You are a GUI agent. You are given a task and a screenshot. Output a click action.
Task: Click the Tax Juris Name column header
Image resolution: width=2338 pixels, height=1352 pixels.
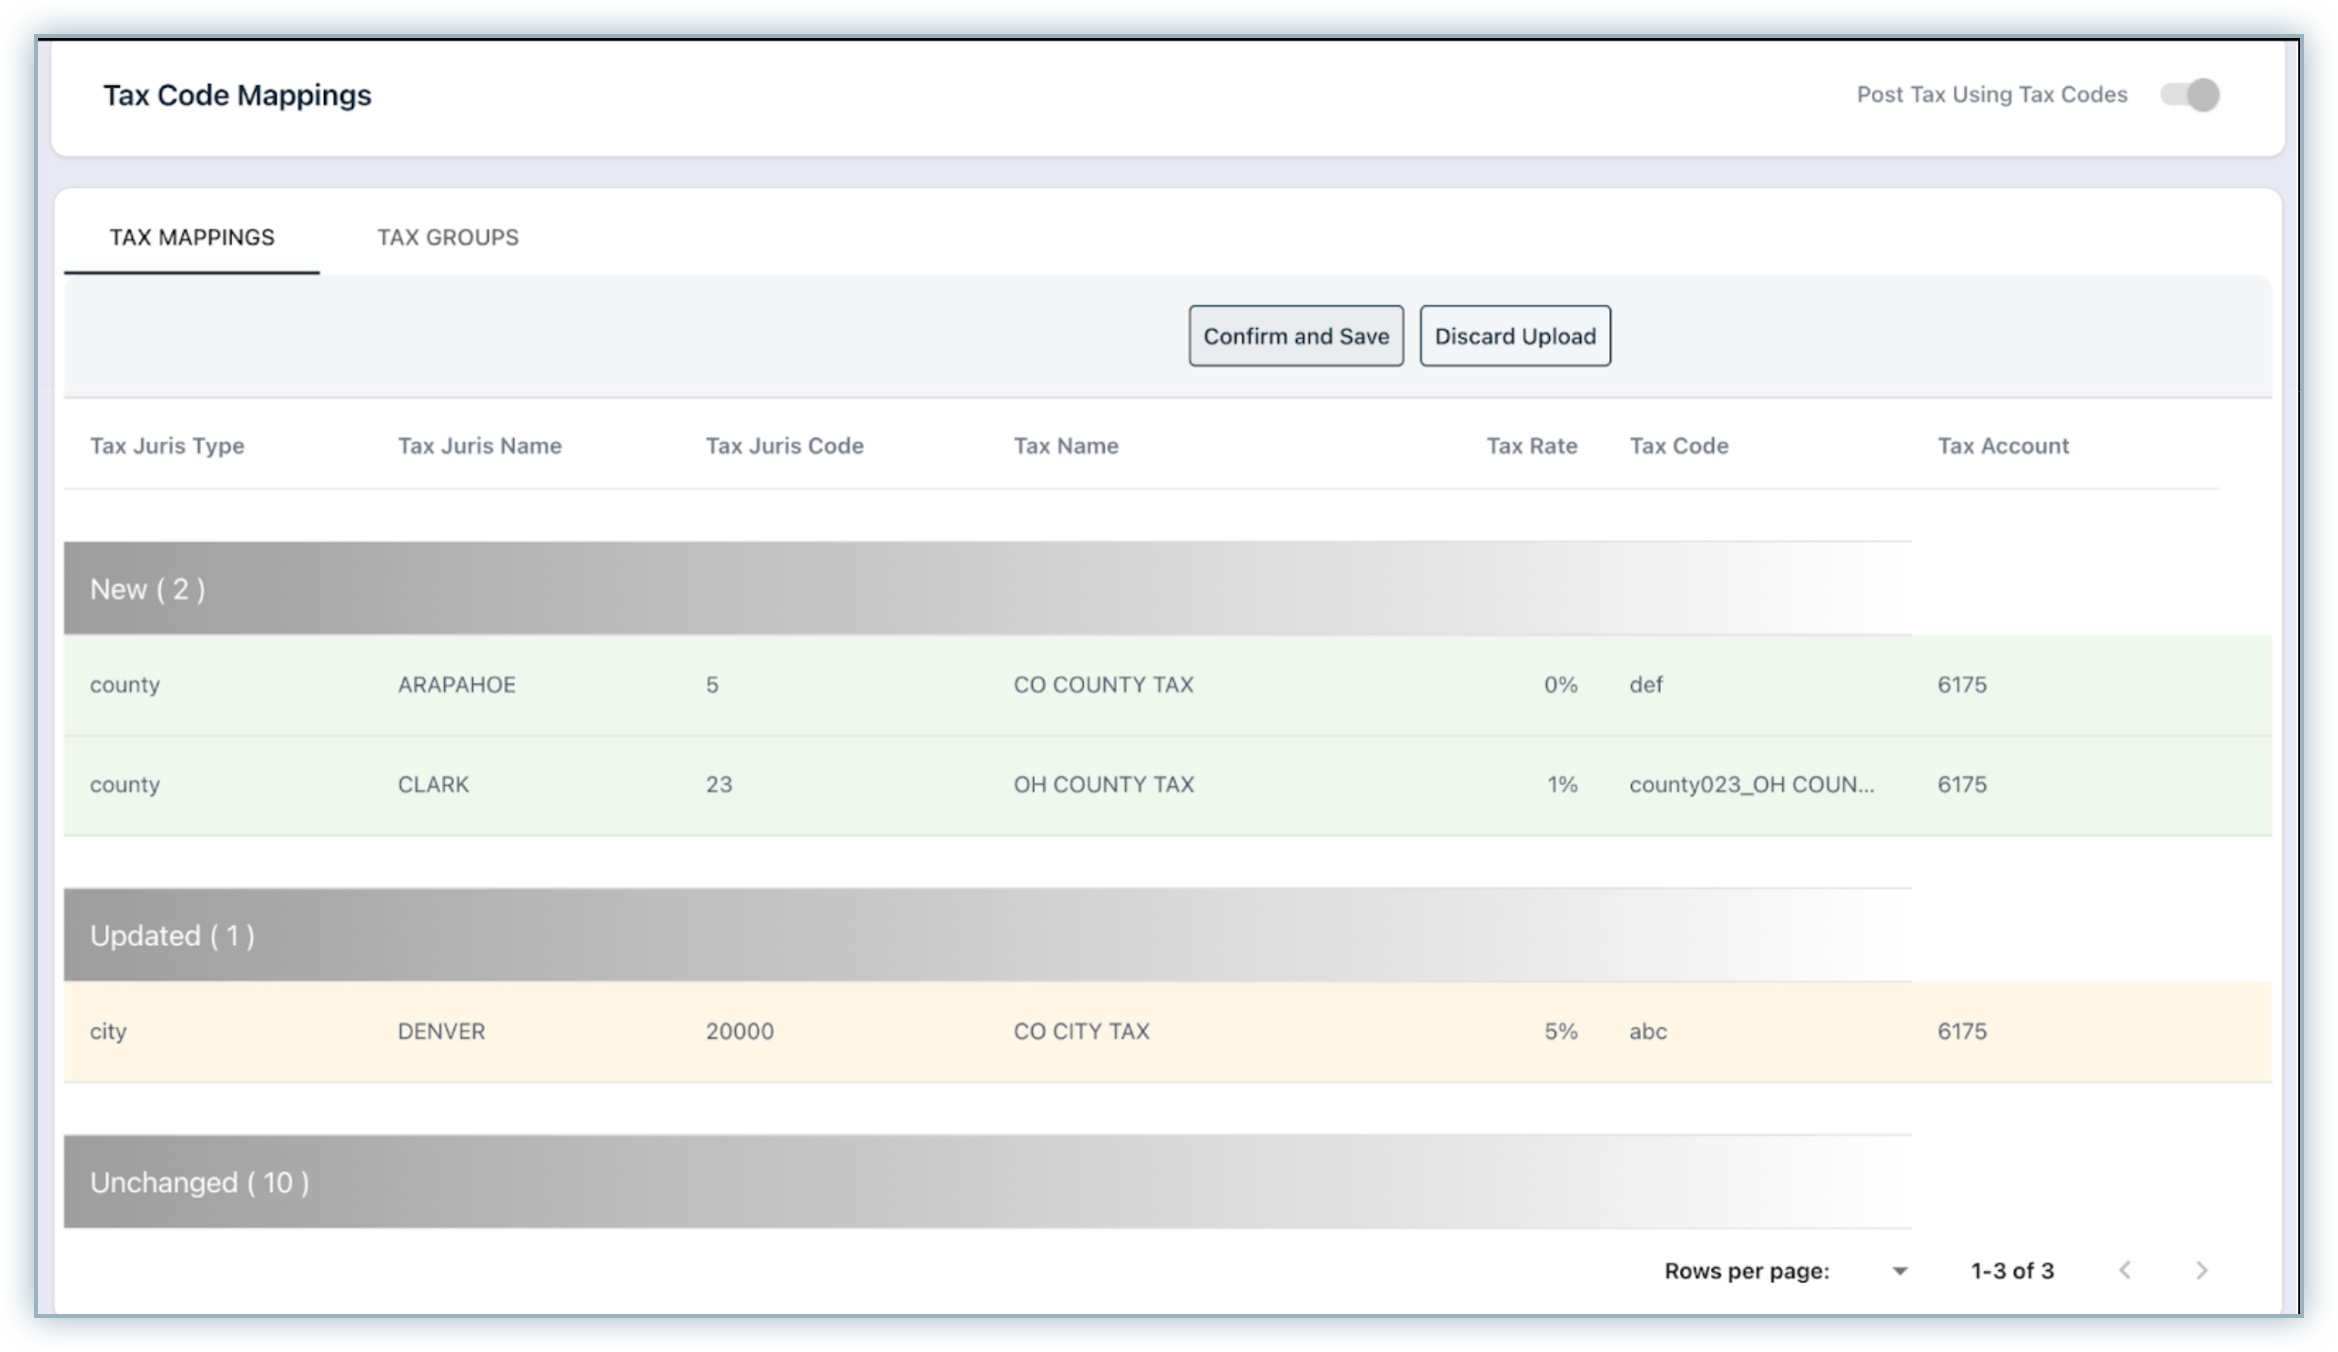click(479, 446)
